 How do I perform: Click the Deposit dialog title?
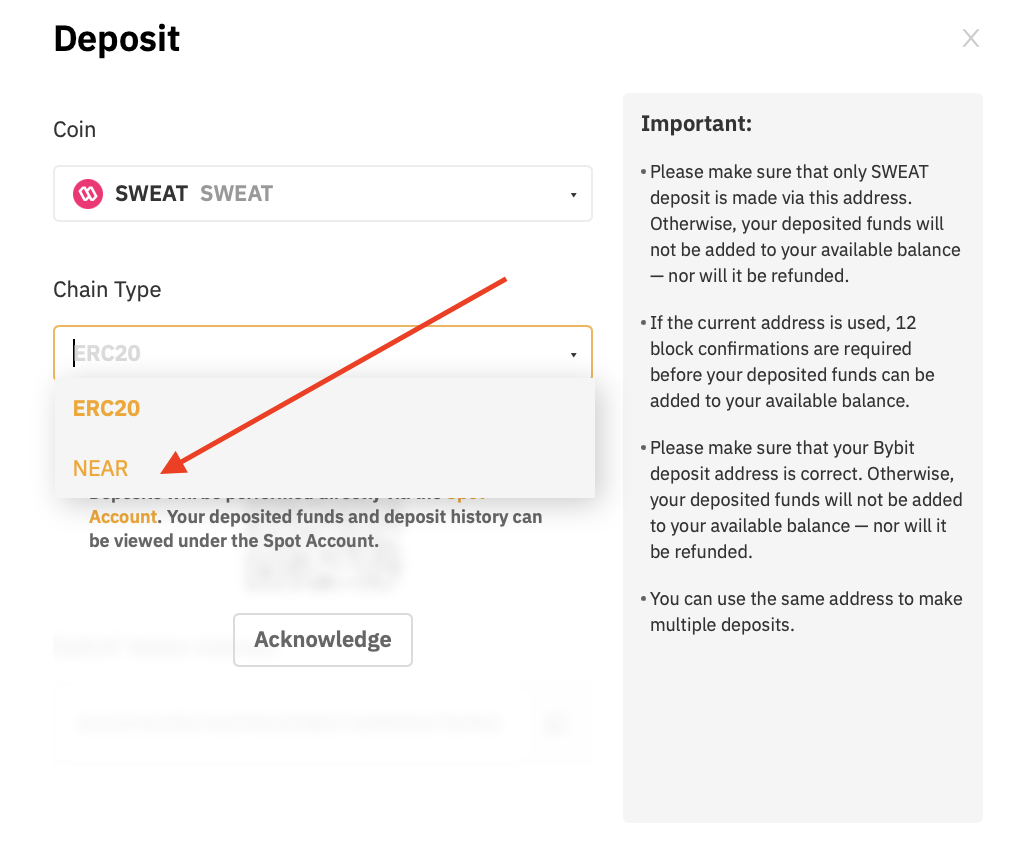pos(117,39)
